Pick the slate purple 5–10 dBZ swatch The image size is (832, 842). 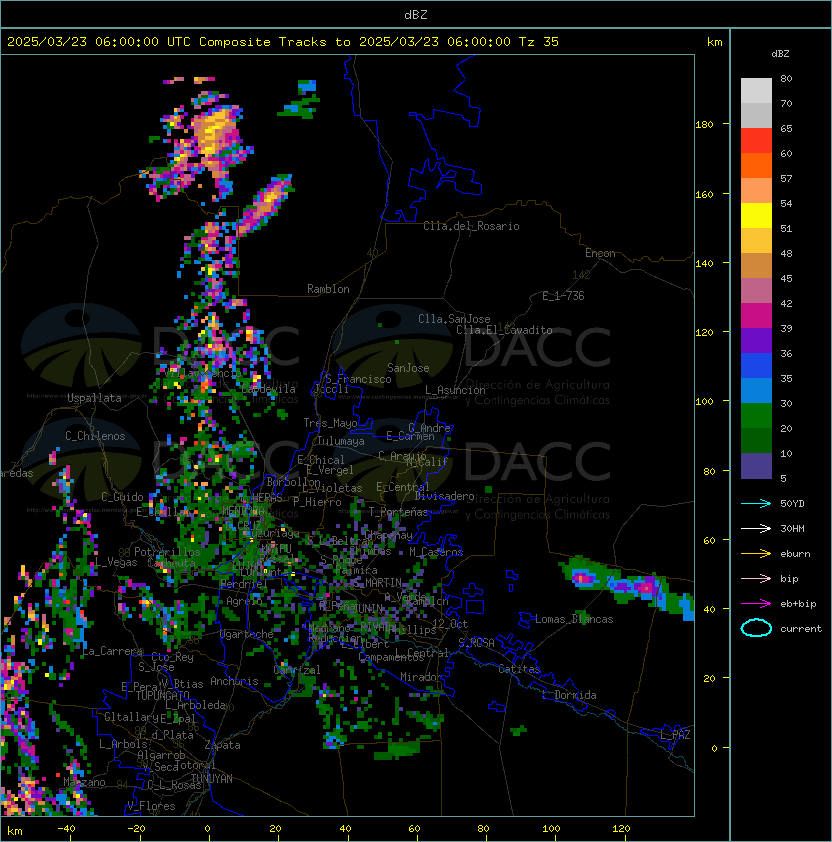point(756,466)
